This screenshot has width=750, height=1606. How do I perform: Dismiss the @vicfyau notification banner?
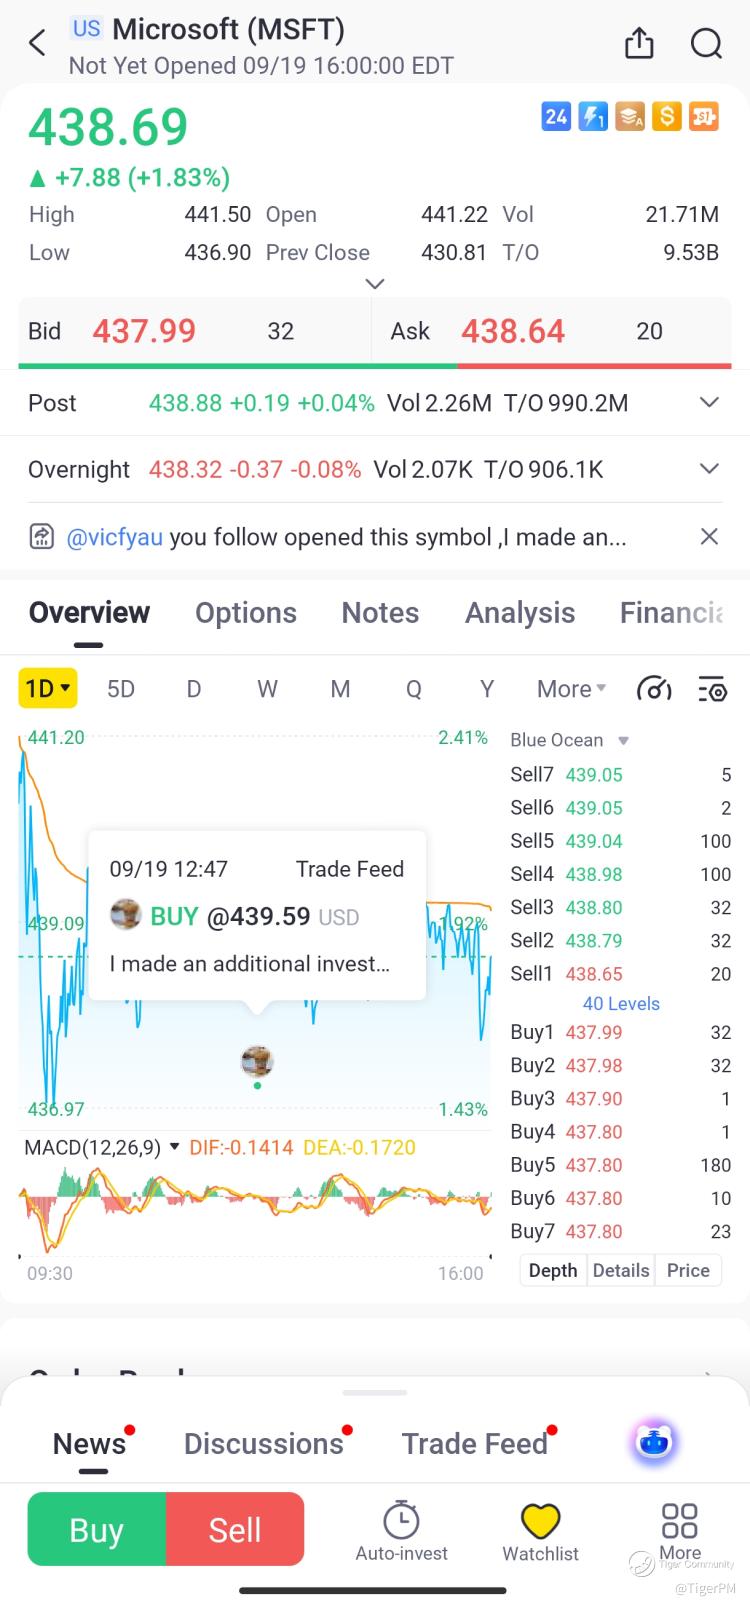[709, 537]
